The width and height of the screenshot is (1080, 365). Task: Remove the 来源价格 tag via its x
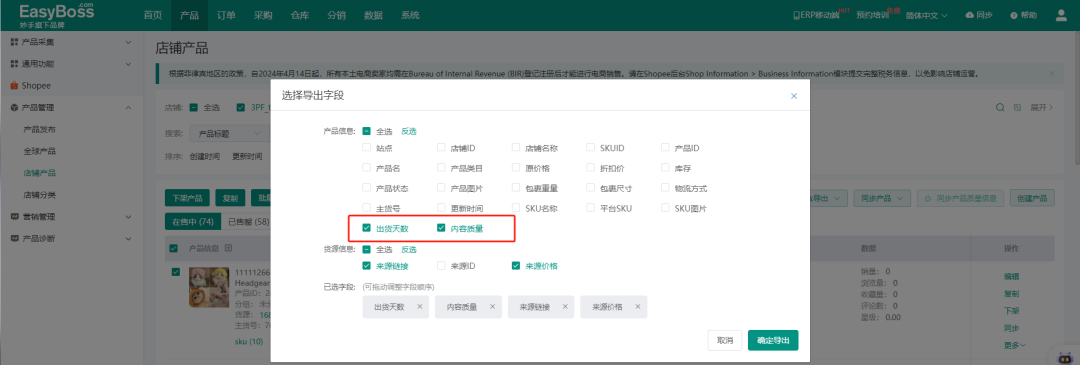coord(638,307)
